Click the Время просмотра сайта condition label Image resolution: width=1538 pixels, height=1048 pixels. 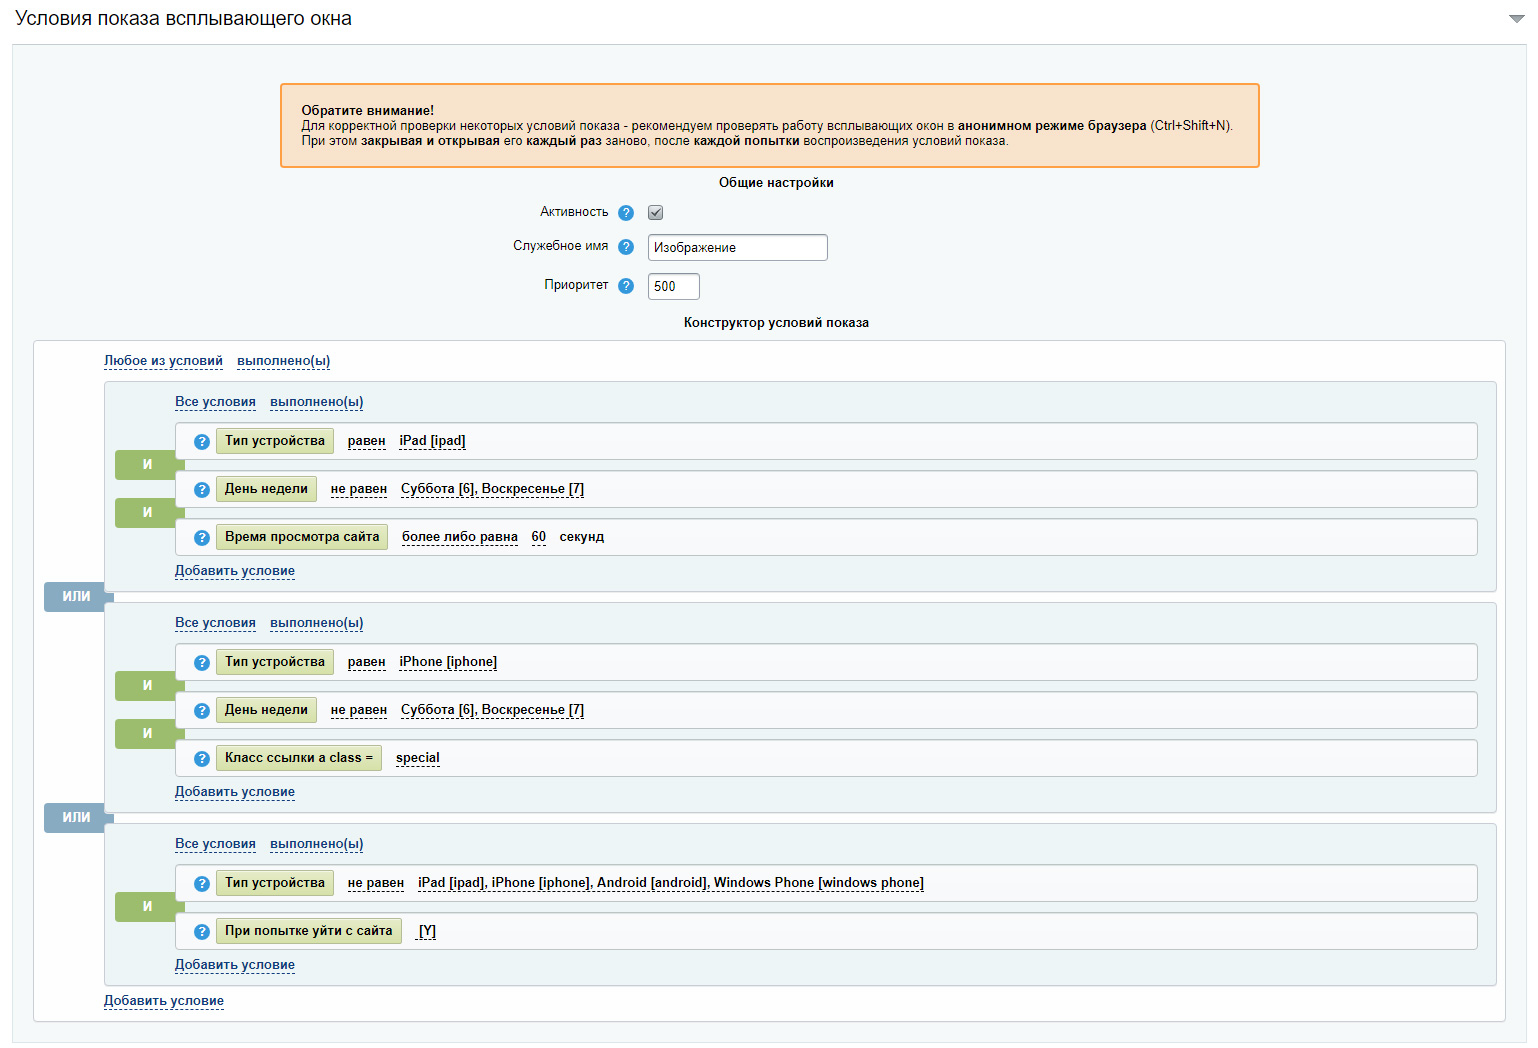click(301, 537)
